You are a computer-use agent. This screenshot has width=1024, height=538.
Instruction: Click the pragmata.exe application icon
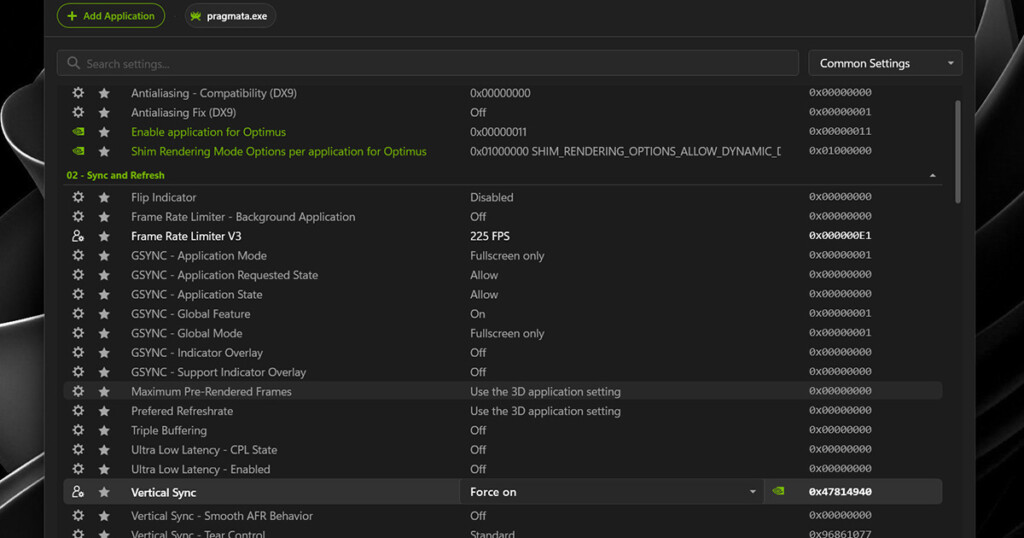(195, 16)
